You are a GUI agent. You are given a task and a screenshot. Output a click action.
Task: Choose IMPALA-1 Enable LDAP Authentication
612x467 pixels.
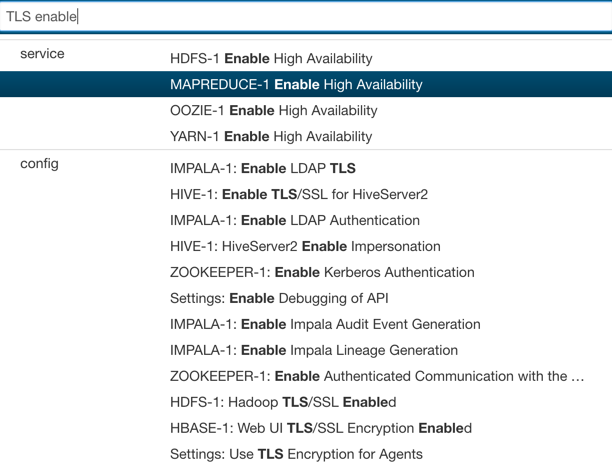[x=295, y=221]
